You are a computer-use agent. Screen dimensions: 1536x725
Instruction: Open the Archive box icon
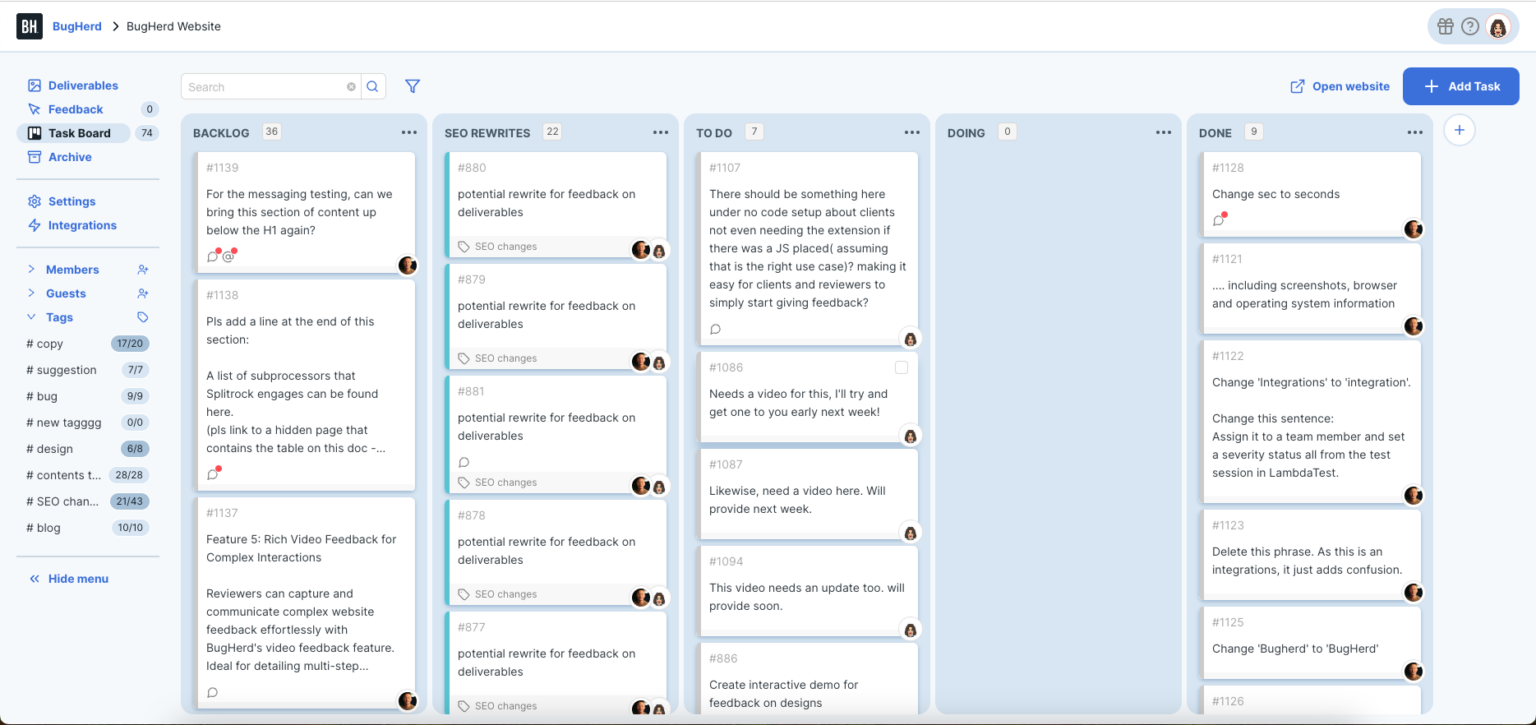[34, 157]
